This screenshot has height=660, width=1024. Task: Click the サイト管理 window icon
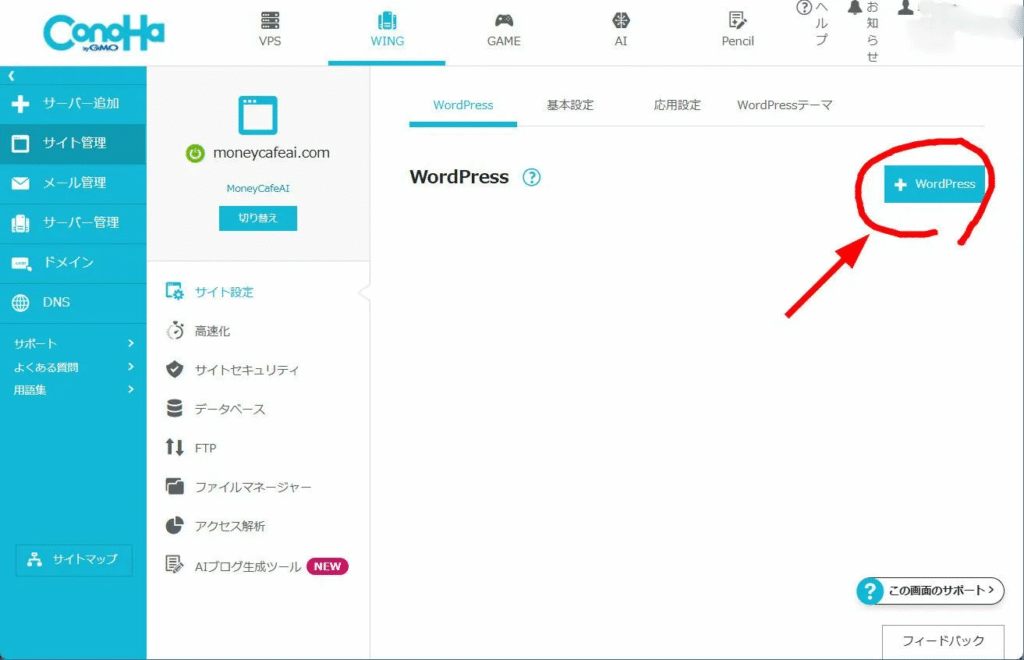tap(20, 144)
